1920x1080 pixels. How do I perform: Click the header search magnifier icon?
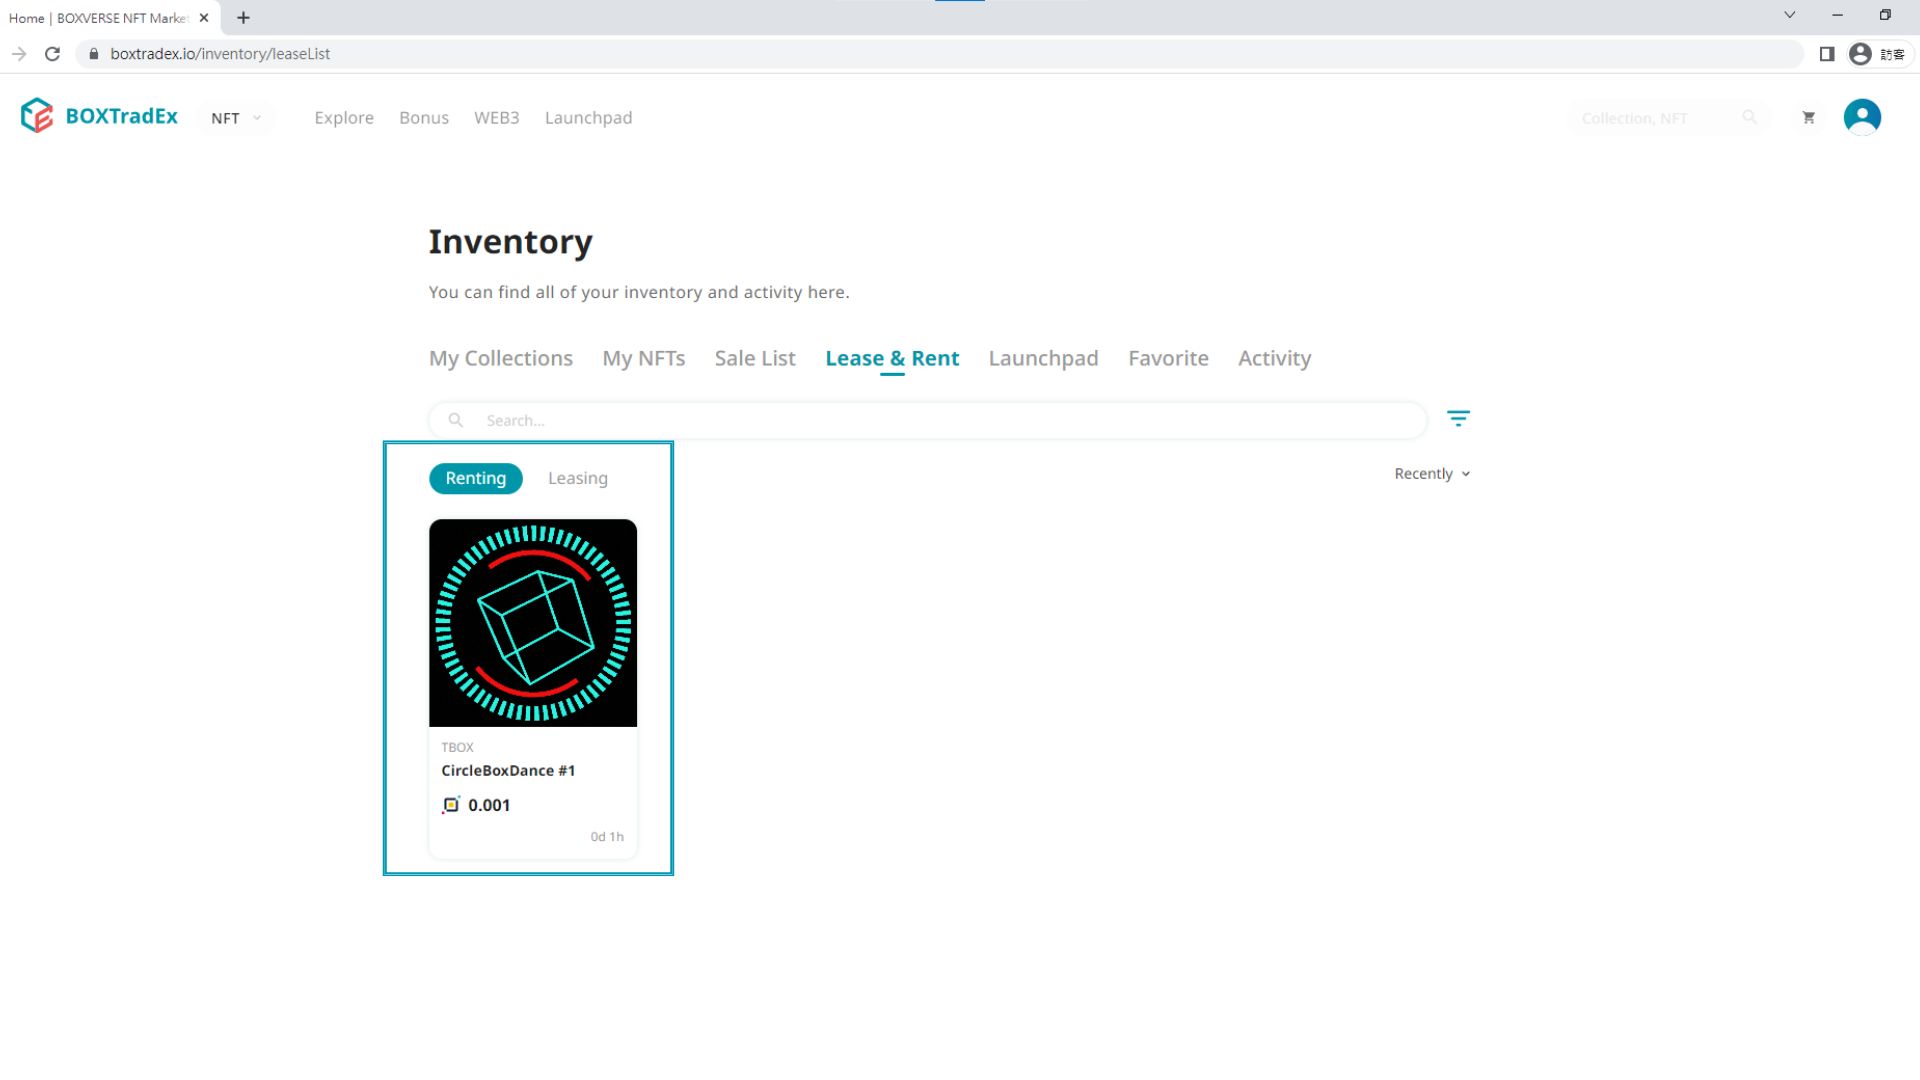(1749, 118)
